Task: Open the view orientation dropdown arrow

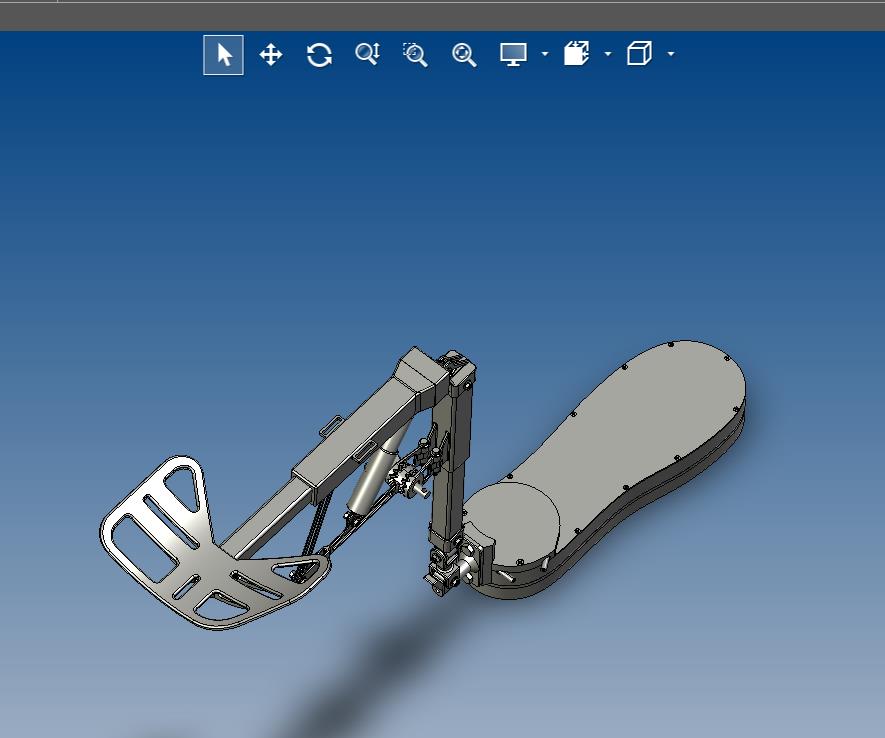Action: [x=671, y=54]
